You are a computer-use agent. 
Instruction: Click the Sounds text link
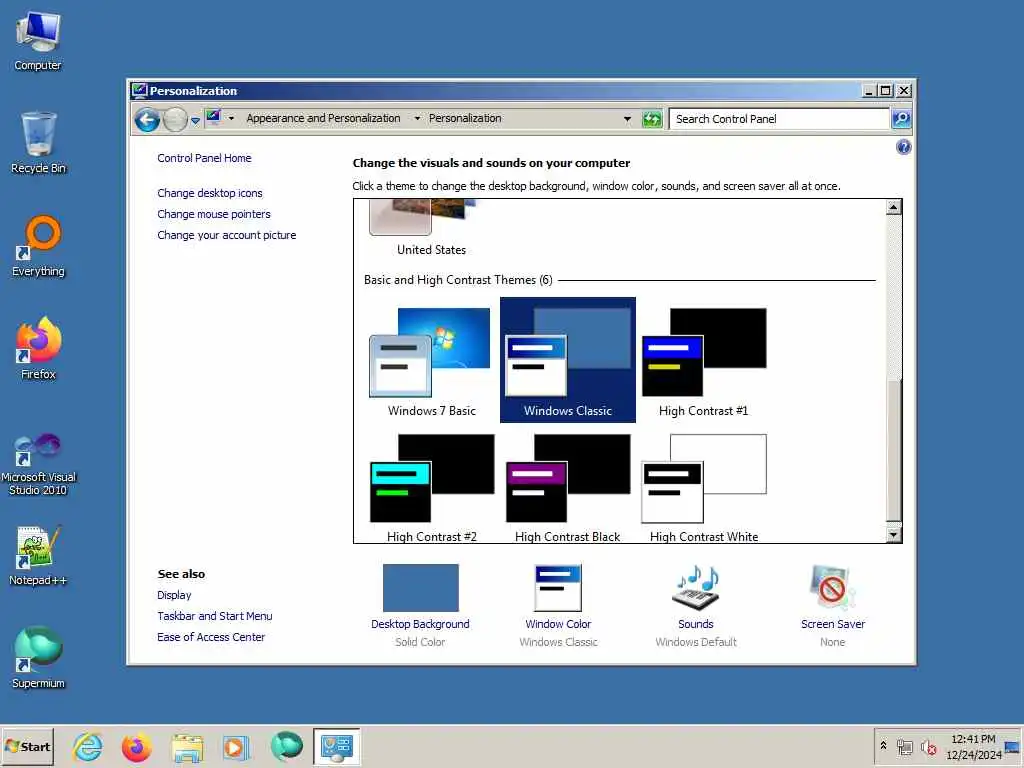696,624
